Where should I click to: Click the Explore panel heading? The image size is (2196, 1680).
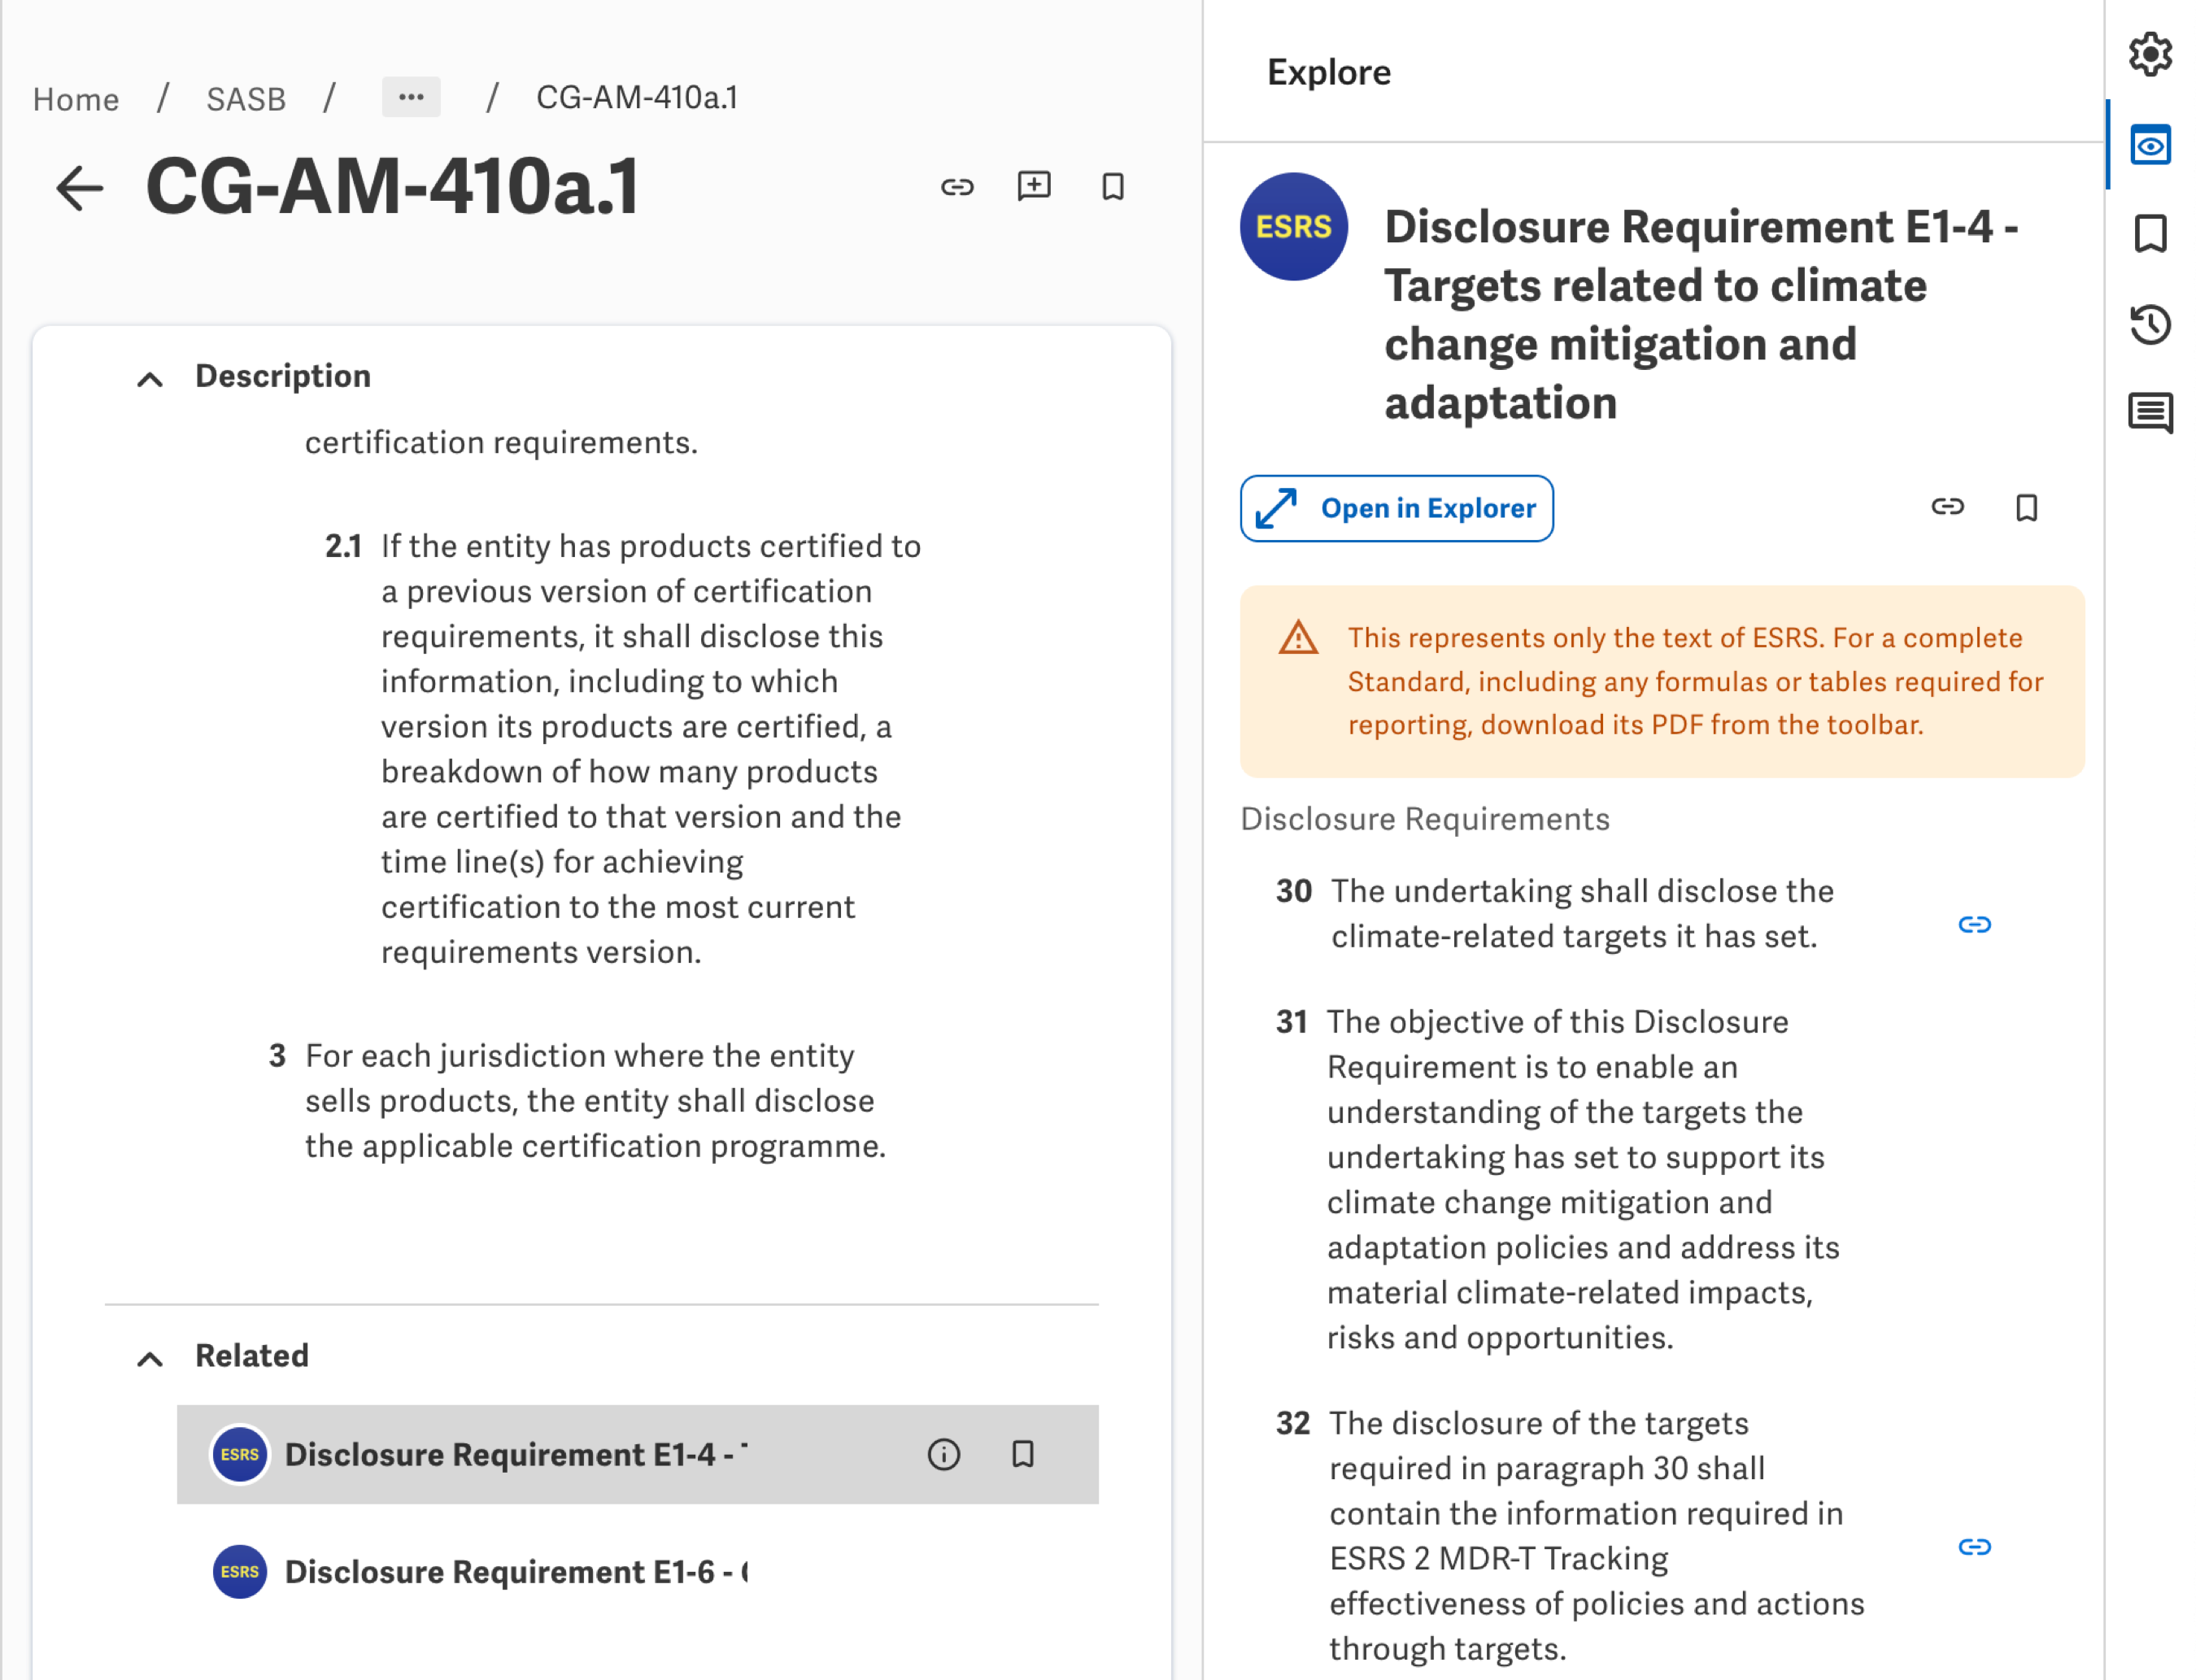(x=1328, y=72)
